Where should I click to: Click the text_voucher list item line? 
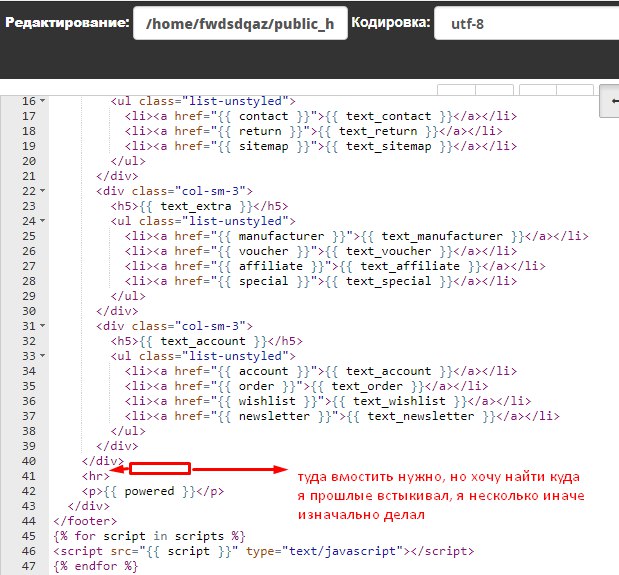321,251
